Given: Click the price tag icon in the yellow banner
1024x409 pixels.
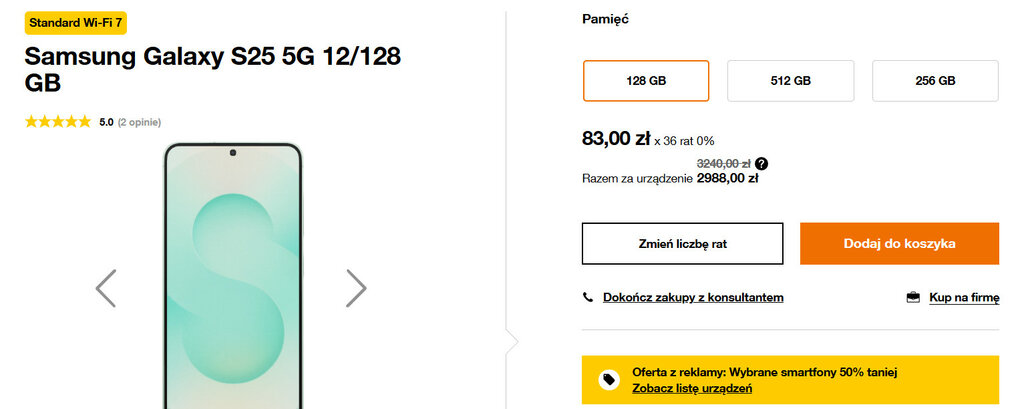Looking at the screenshot, I should point(608,380).
